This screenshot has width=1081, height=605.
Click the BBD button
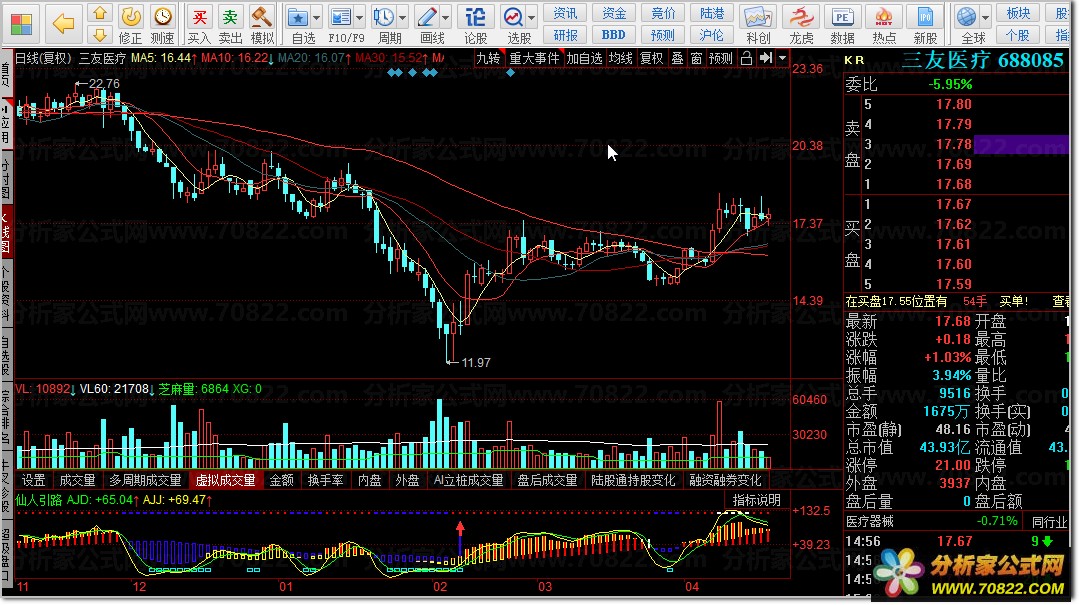614,34
